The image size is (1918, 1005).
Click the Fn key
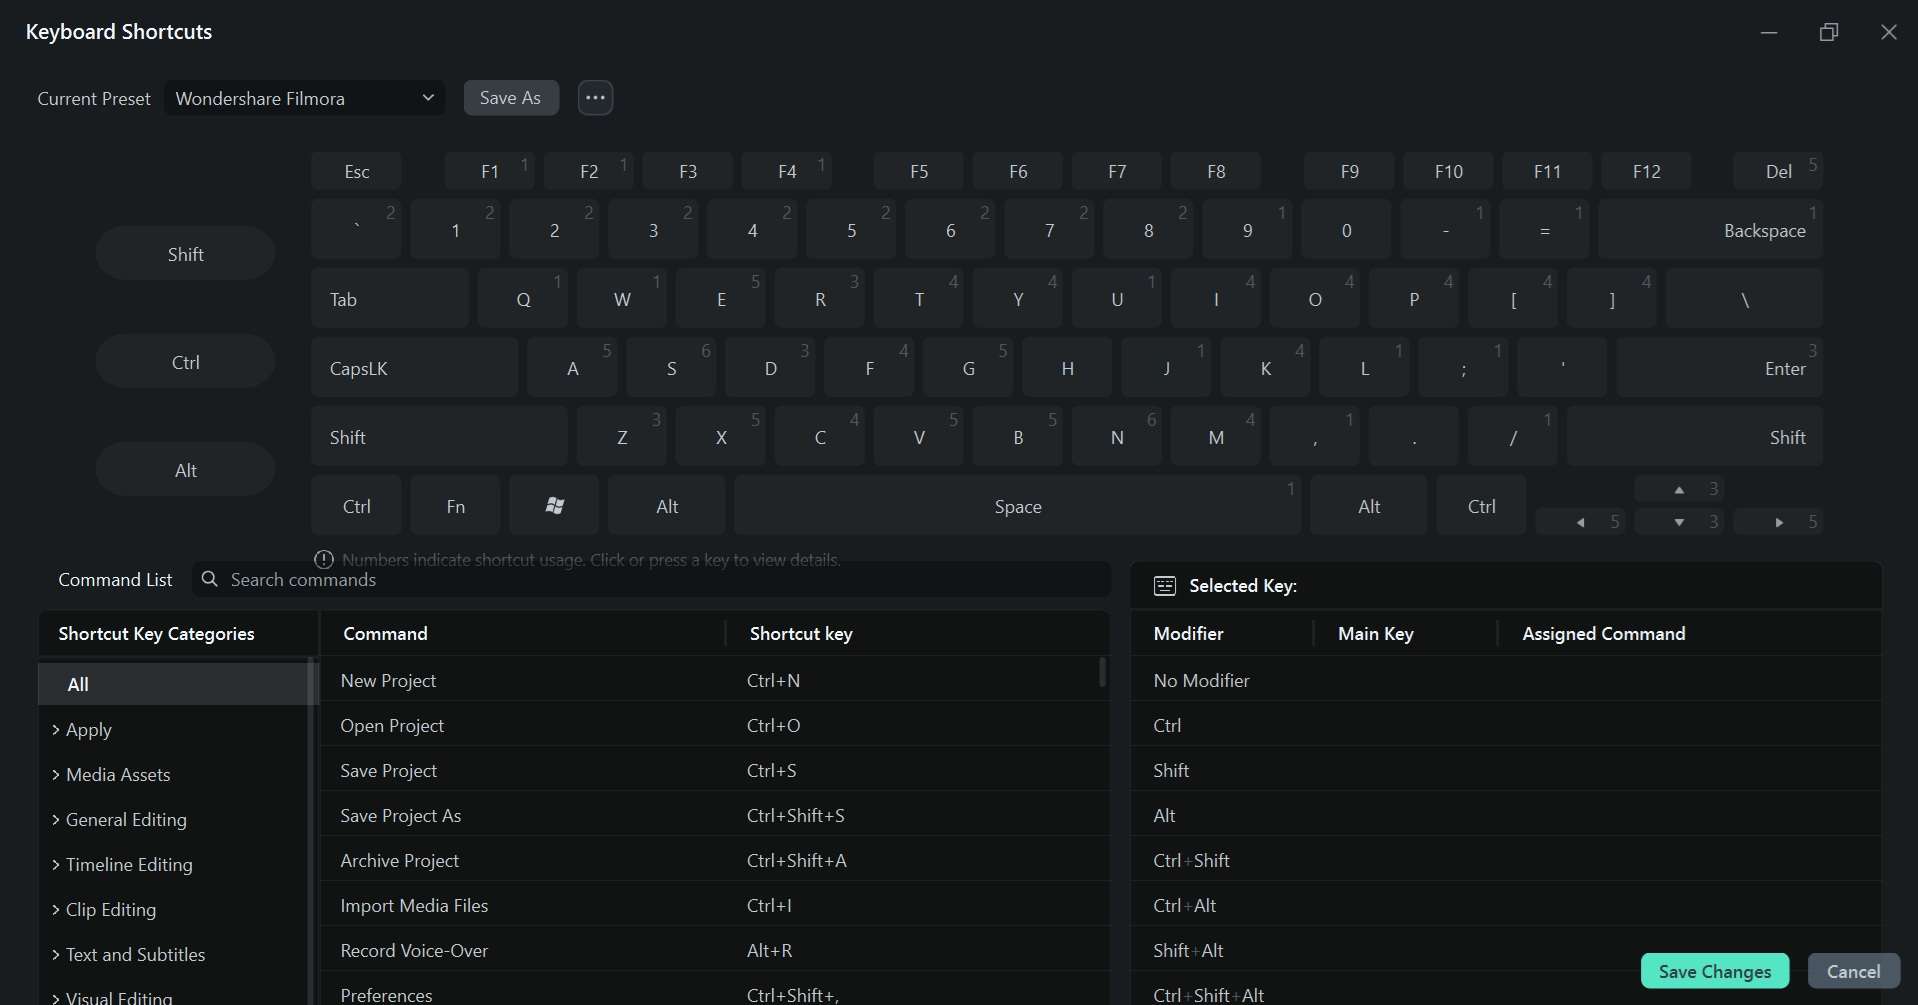click(455, 506)
